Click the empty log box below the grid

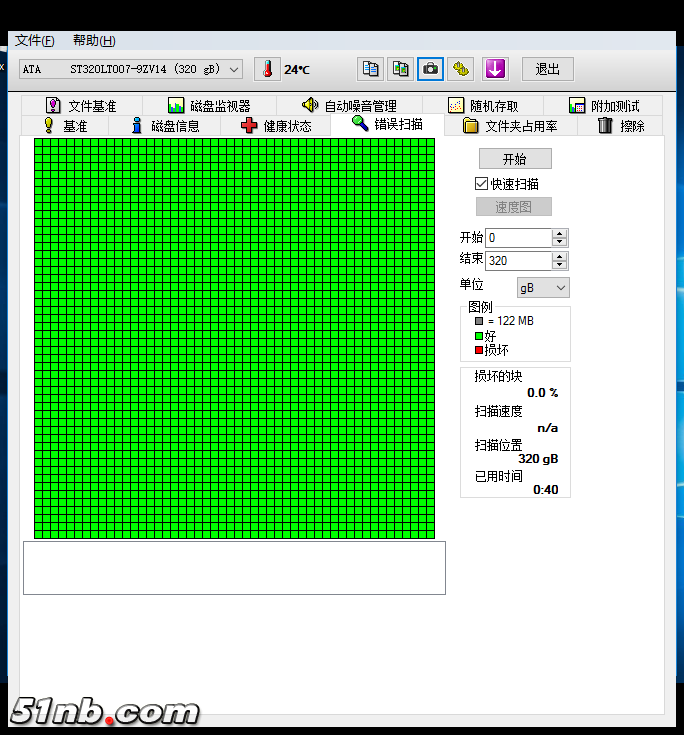click(234, 568)
